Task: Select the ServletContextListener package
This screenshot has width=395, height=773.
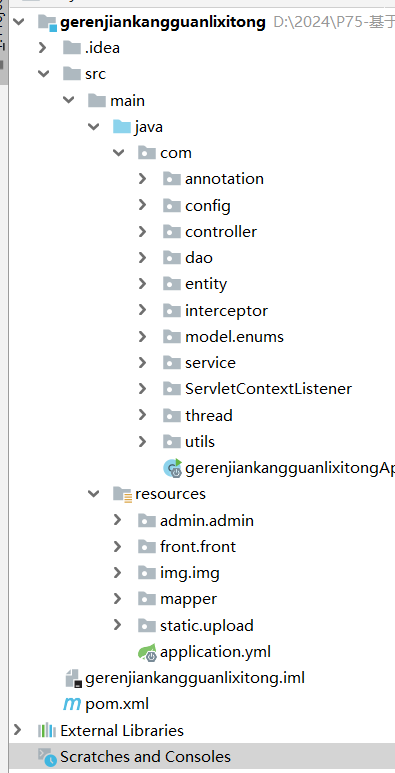Action: 268,388
